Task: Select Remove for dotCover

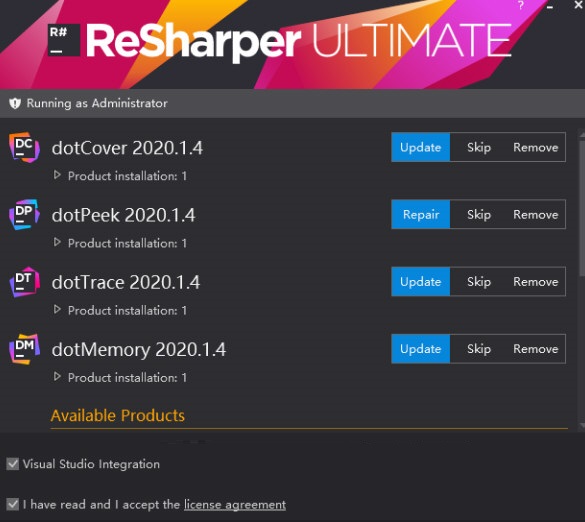Action: [x=535, y=147]
